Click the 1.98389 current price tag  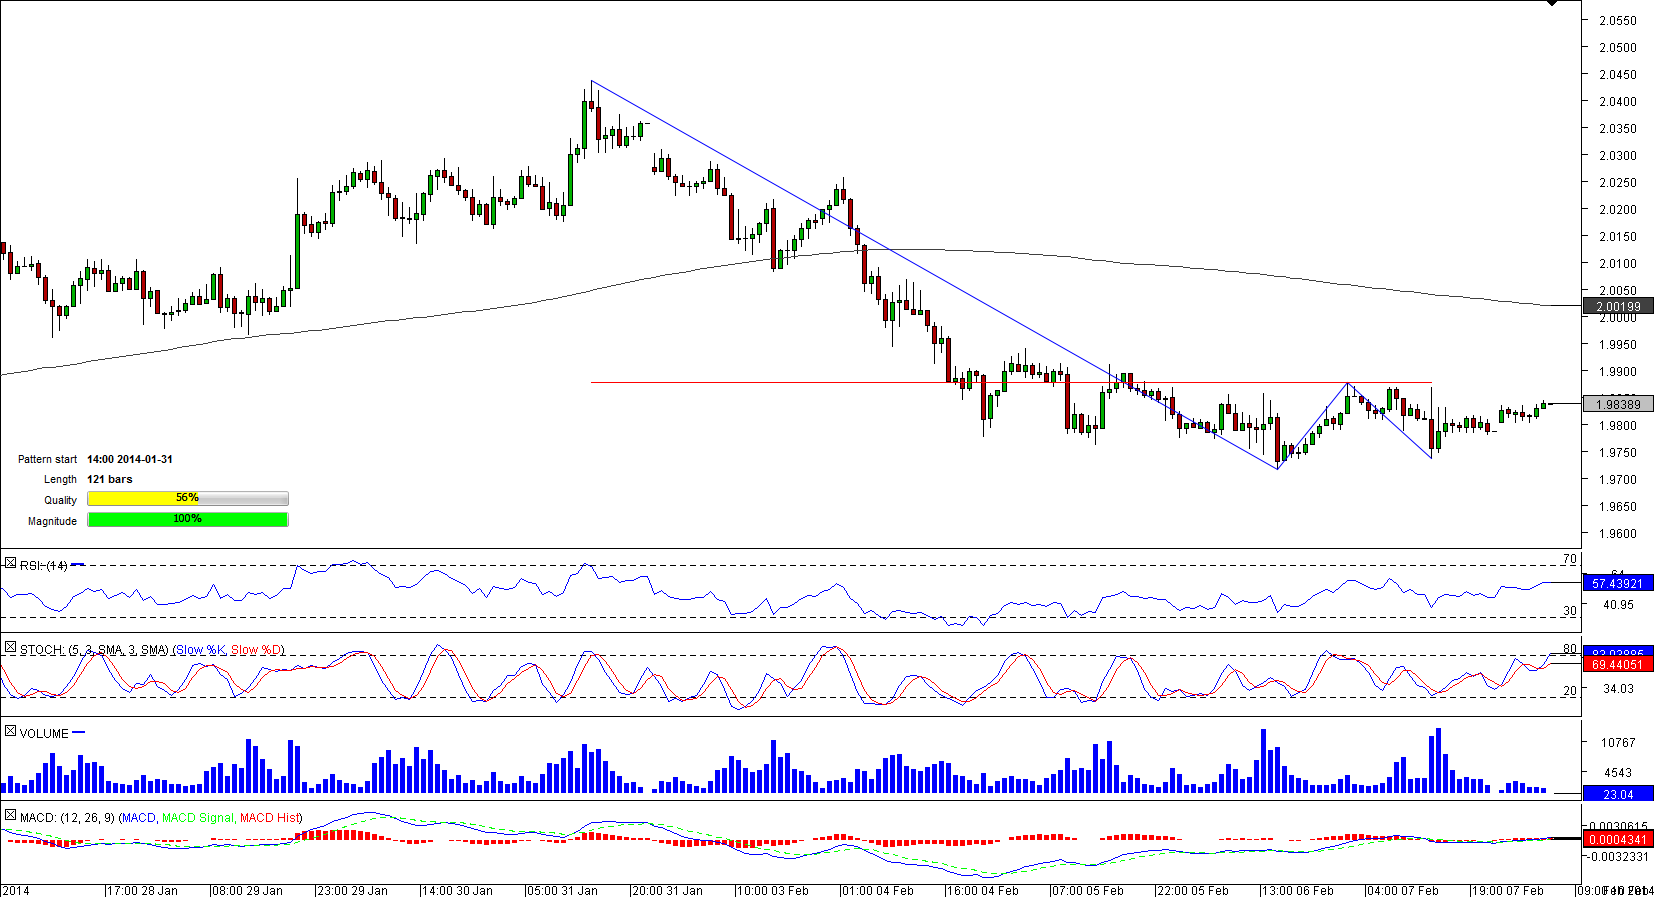point(1617,405)
